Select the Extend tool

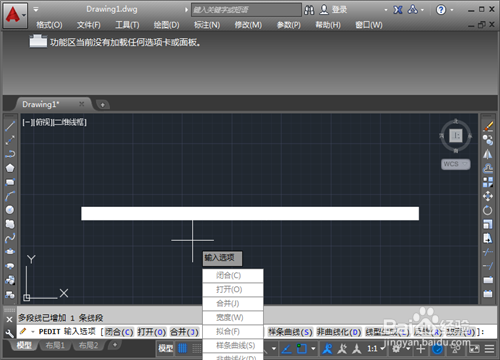coord(488,266)
